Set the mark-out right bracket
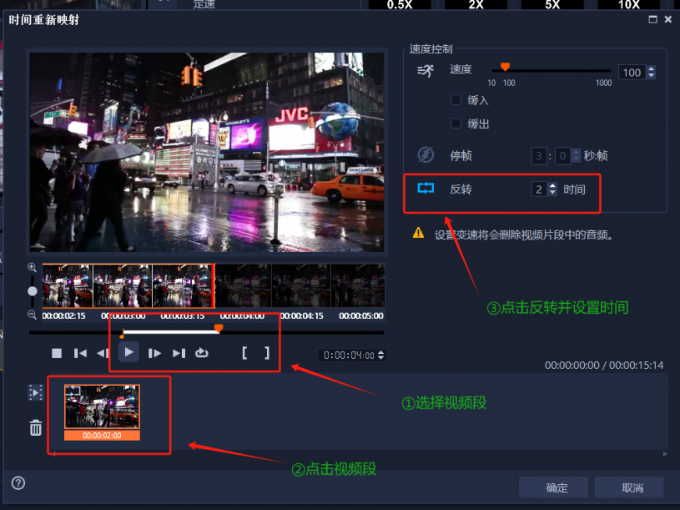This screenshot has height=510, width=680. pyautogui.click(x=267, y=353)
